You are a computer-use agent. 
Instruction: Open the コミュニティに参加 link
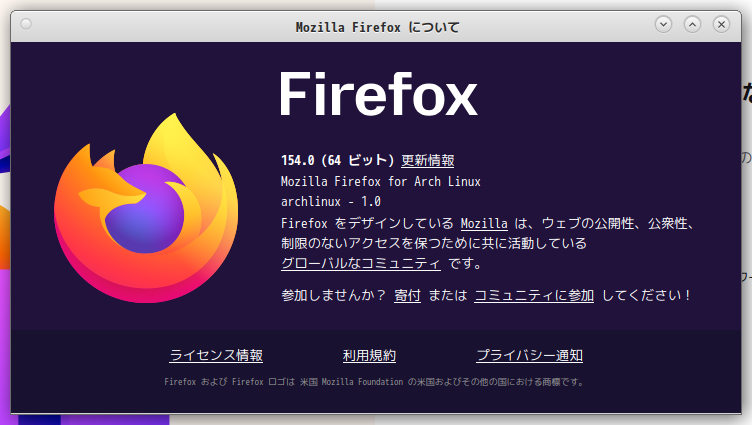[x=534, y=295]
